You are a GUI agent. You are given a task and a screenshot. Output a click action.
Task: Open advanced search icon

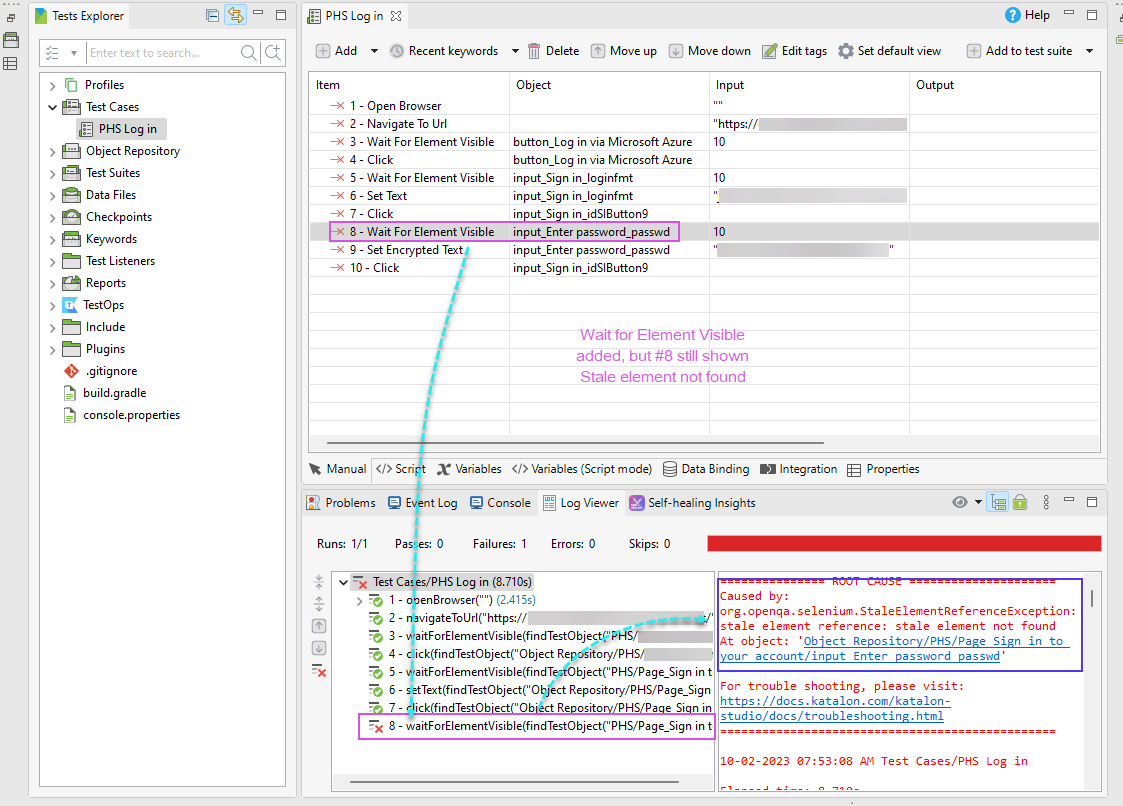pyautogui.click(x=273, y=53)
